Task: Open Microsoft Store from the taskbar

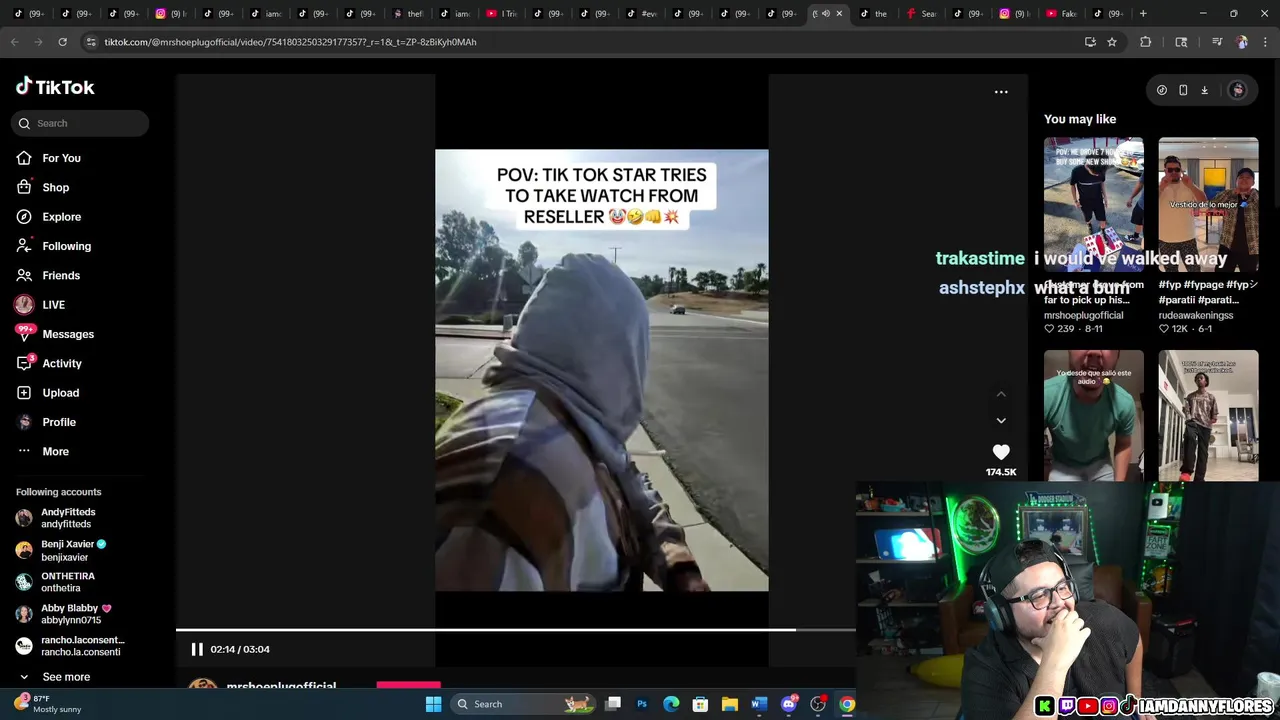Action: (700, 704)
